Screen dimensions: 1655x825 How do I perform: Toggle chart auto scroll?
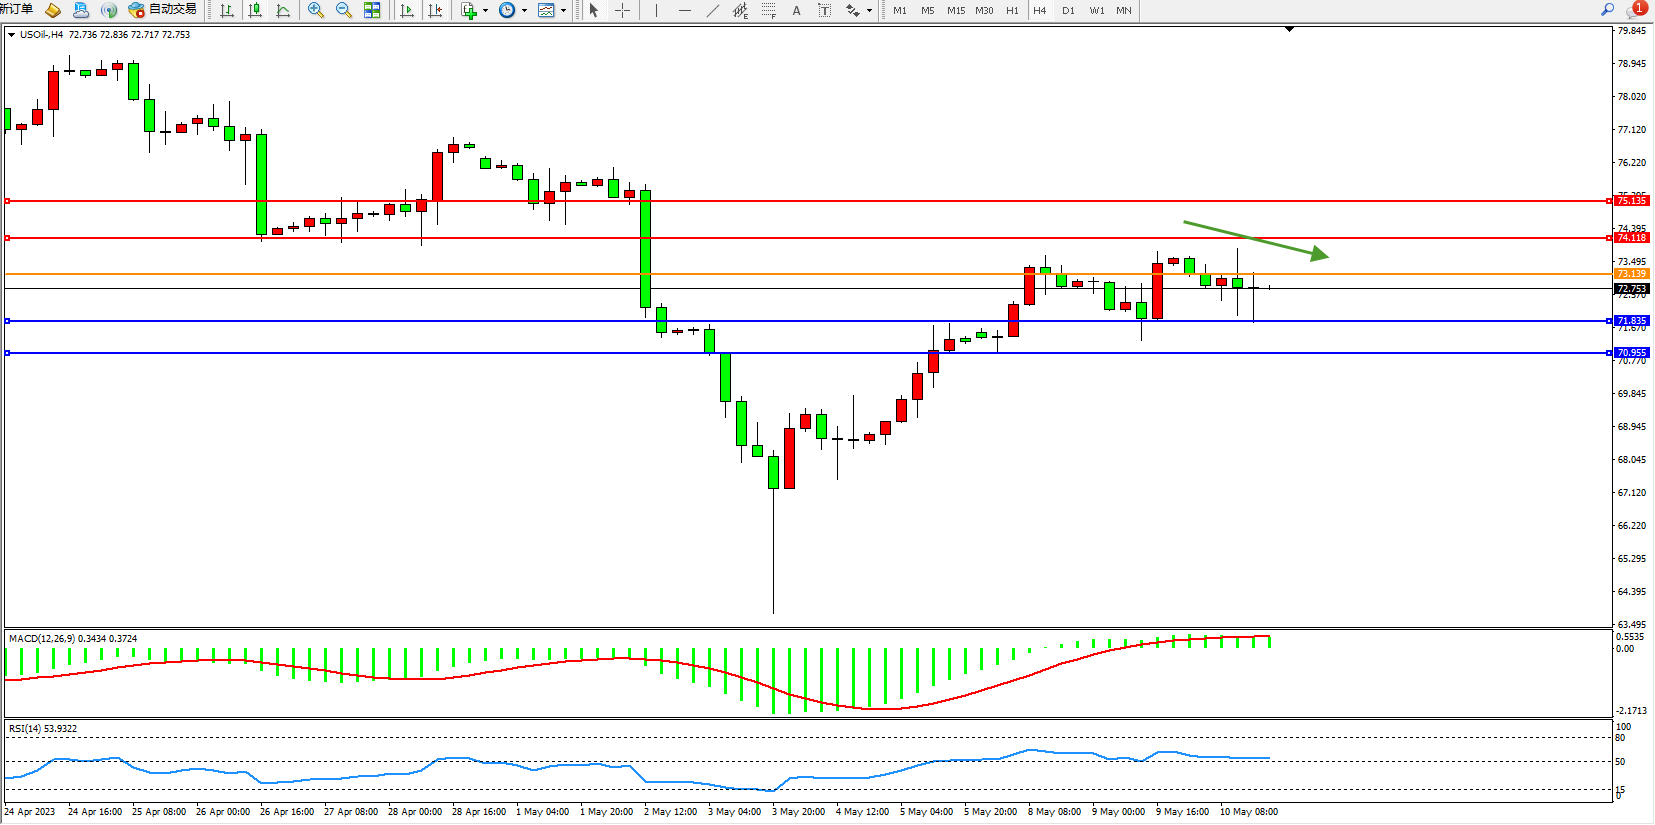tap(407, 10)
